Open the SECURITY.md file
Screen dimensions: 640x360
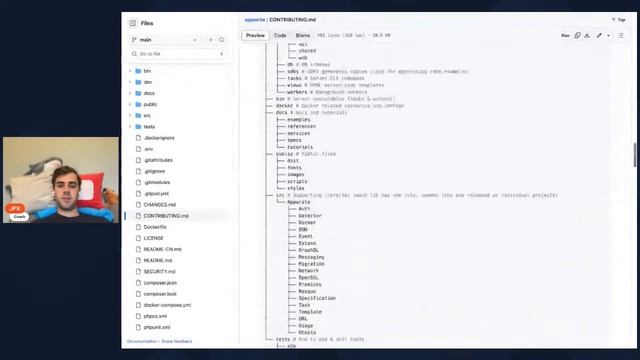(160, 271)
